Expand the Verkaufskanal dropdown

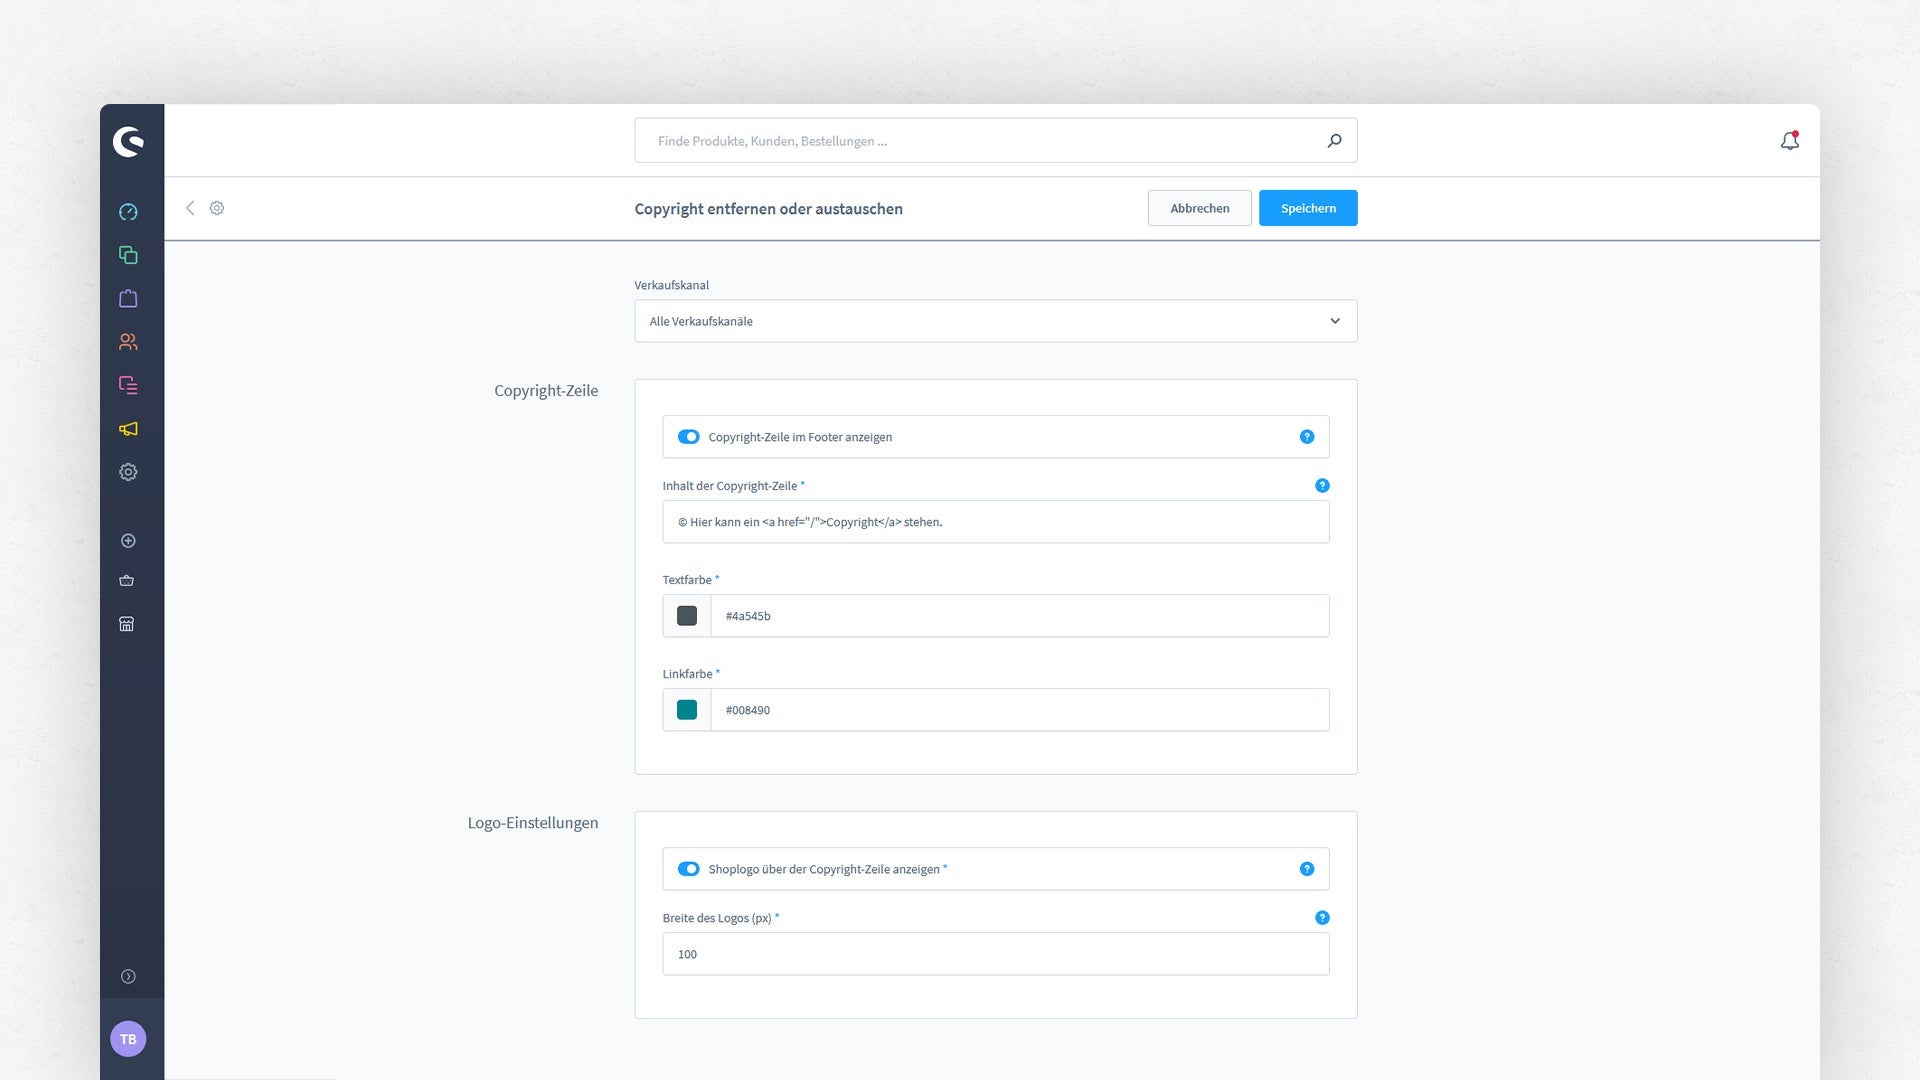tap(996, 321)
